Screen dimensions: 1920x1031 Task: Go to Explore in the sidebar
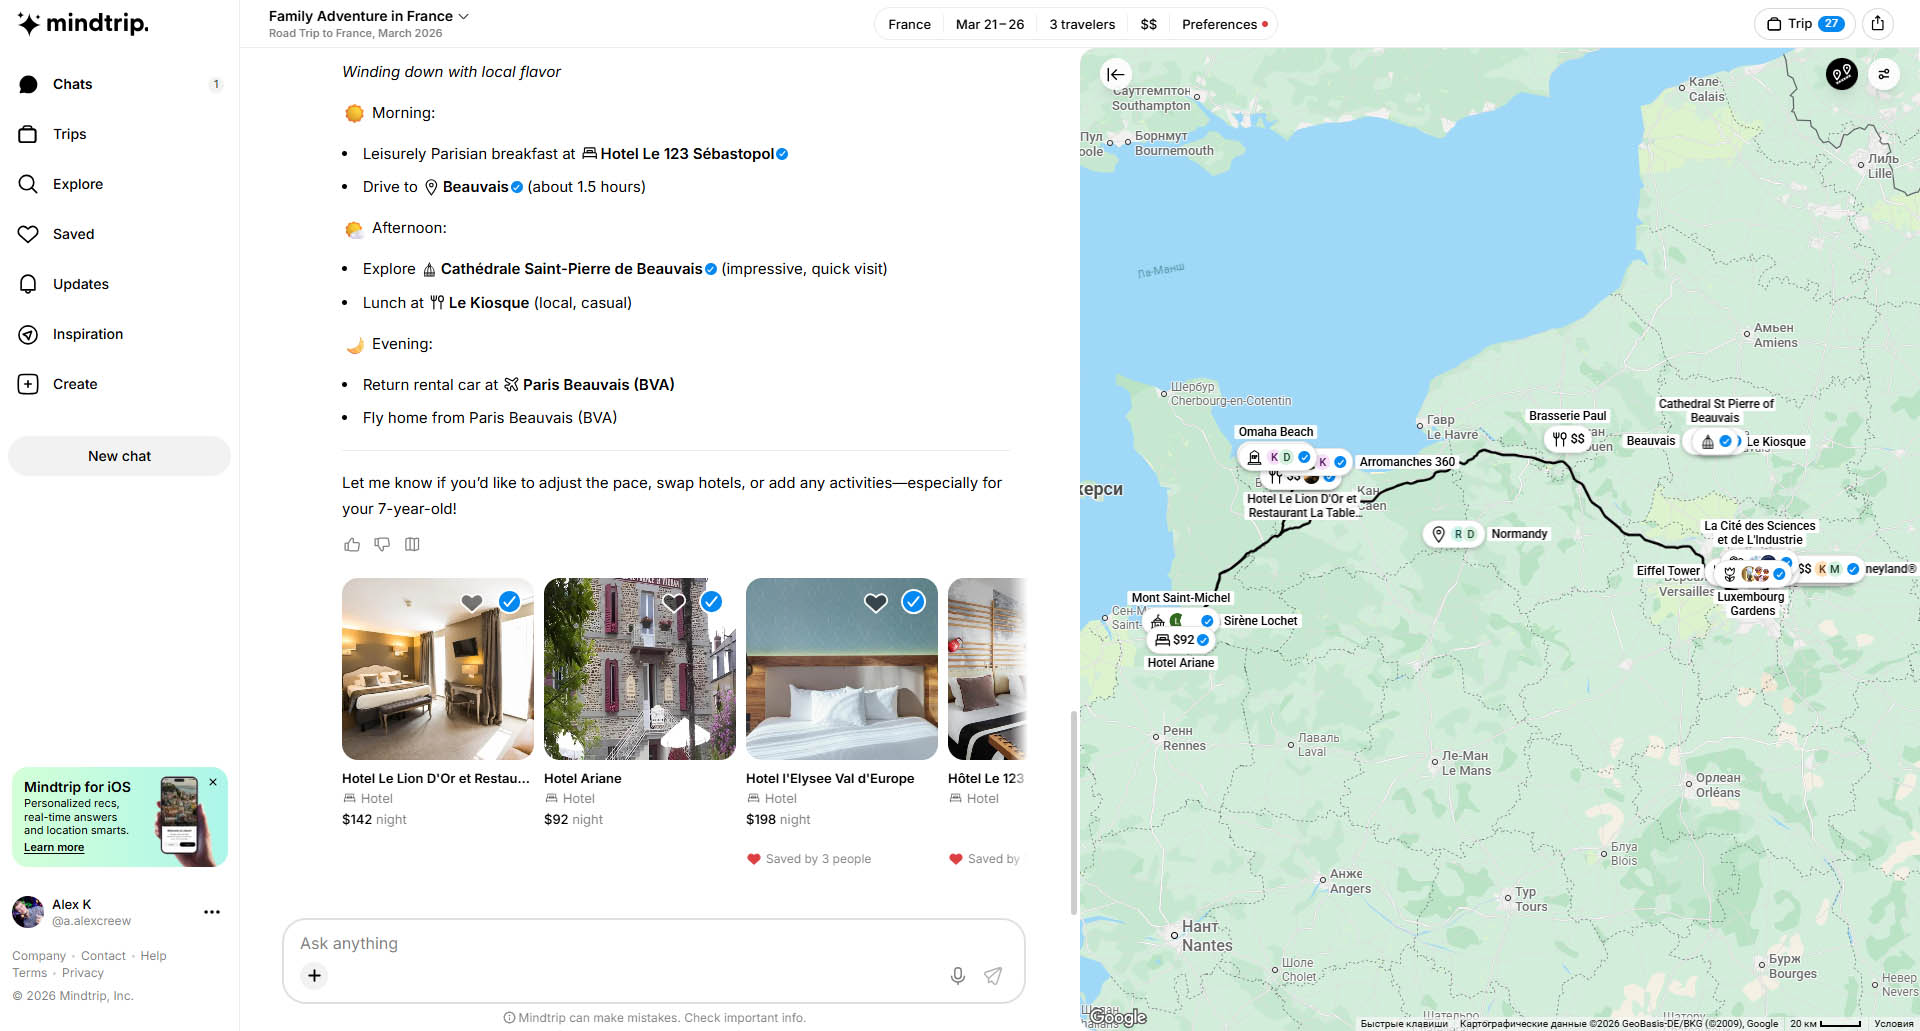77,184
